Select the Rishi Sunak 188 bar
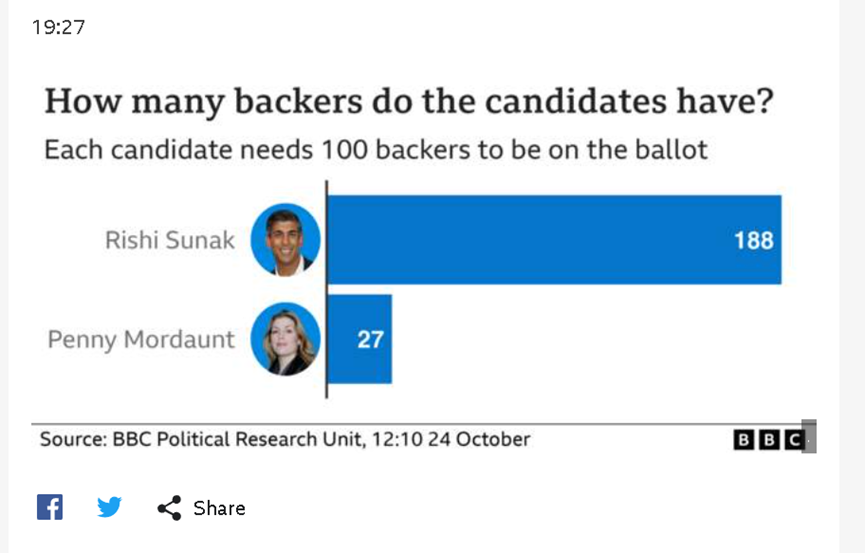This screenshot has height=553, width=865. tap(554, 240)
